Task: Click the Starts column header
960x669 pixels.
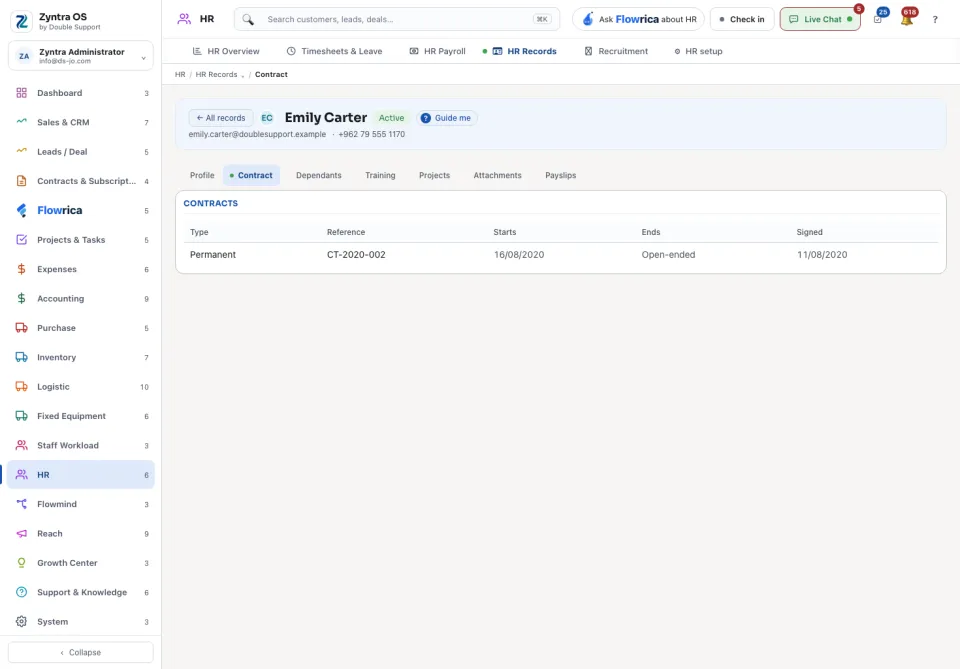Action: point(504,233)
